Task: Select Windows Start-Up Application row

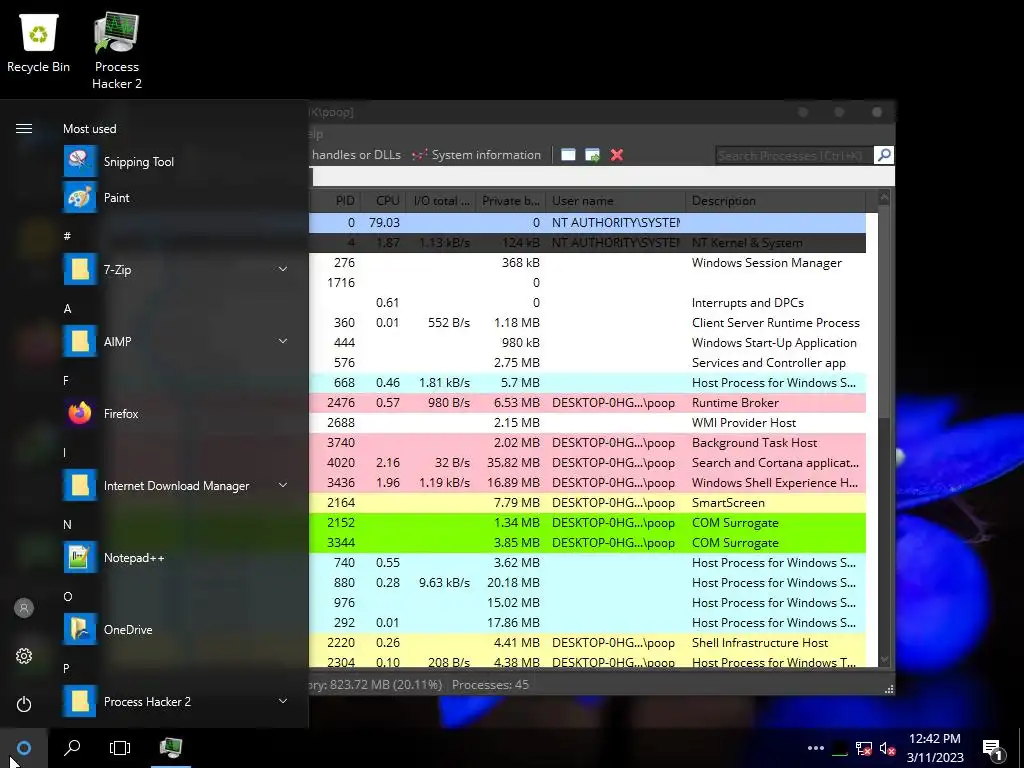Action: point(588,342)
